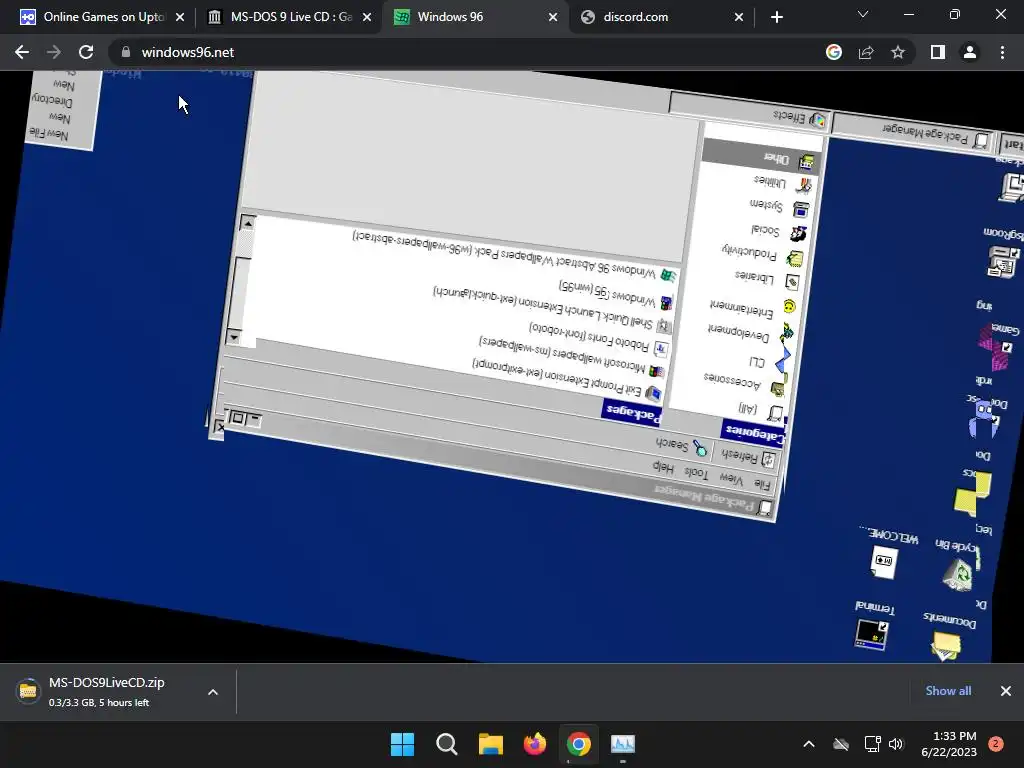Select Windows 96 Abstract Wallpapers Pack
This screenshot has height=768, width=1024.
tap(514, 255)
